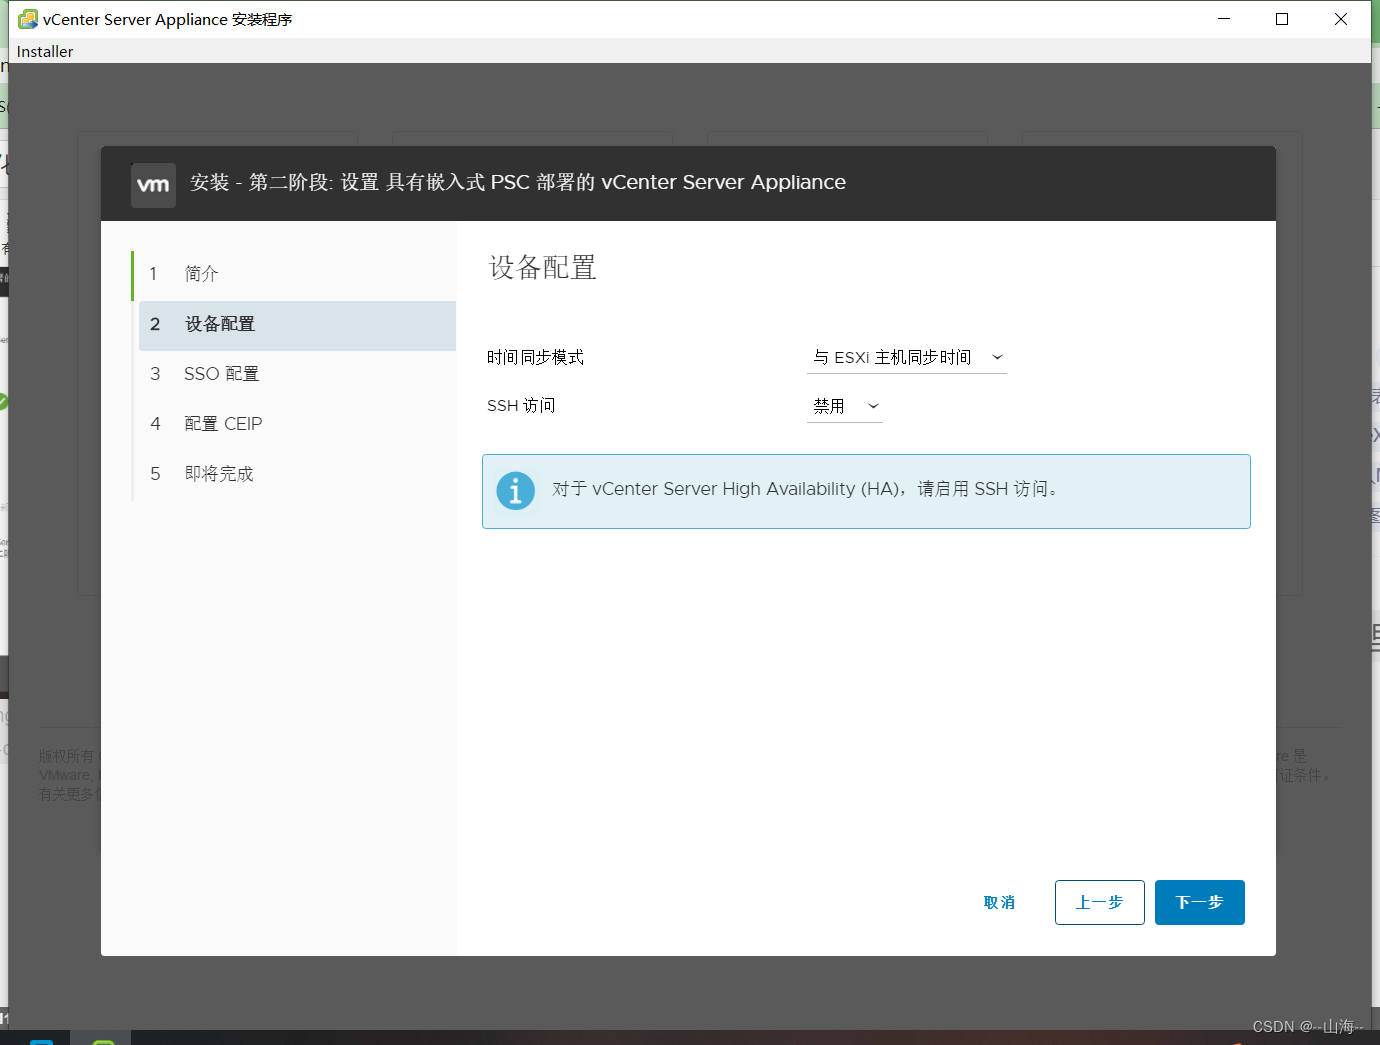Image resolution: width=1380 pixels, height=1045 pixels.
Task: Select step 1 简介 in wizard sidebar
Action: 295,274
